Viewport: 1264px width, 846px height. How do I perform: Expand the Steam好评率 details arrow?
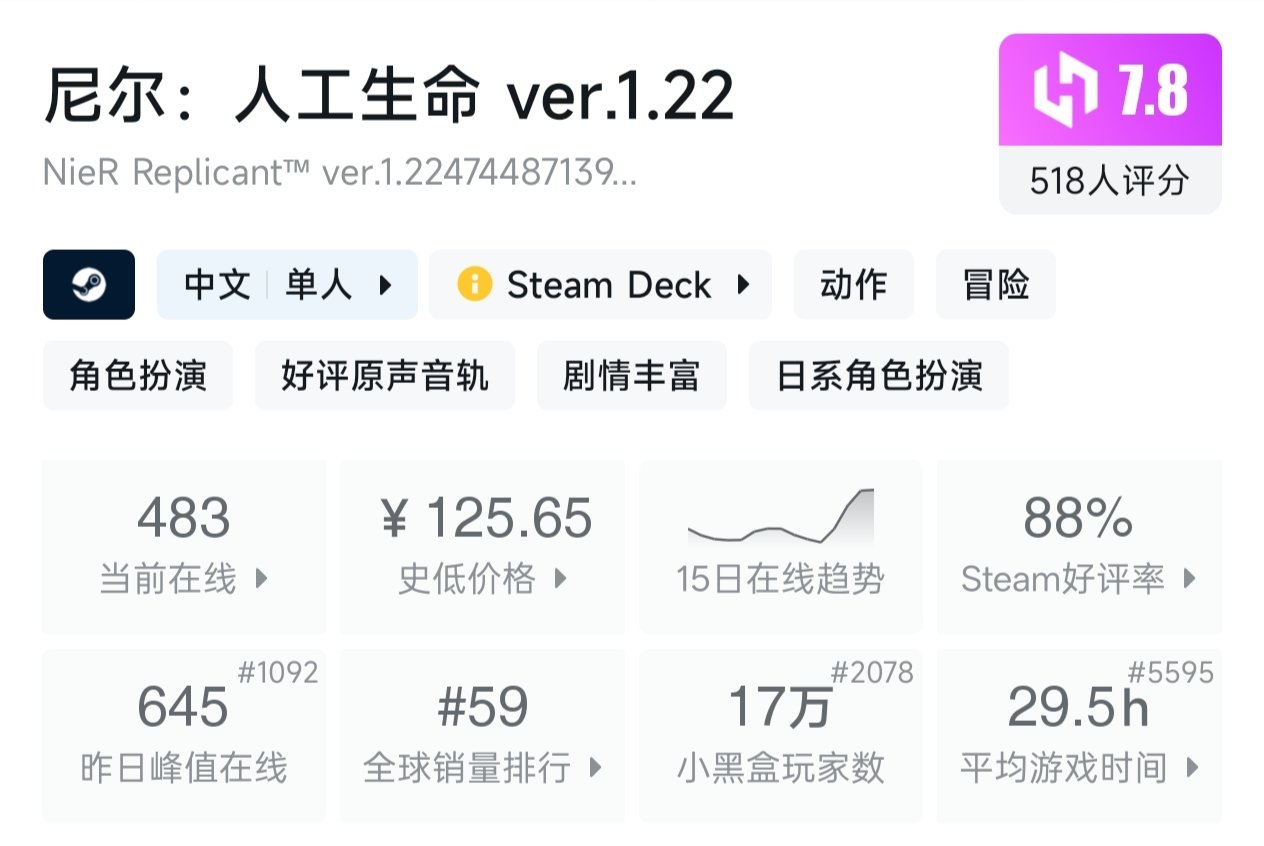(x=1189, y=578)
